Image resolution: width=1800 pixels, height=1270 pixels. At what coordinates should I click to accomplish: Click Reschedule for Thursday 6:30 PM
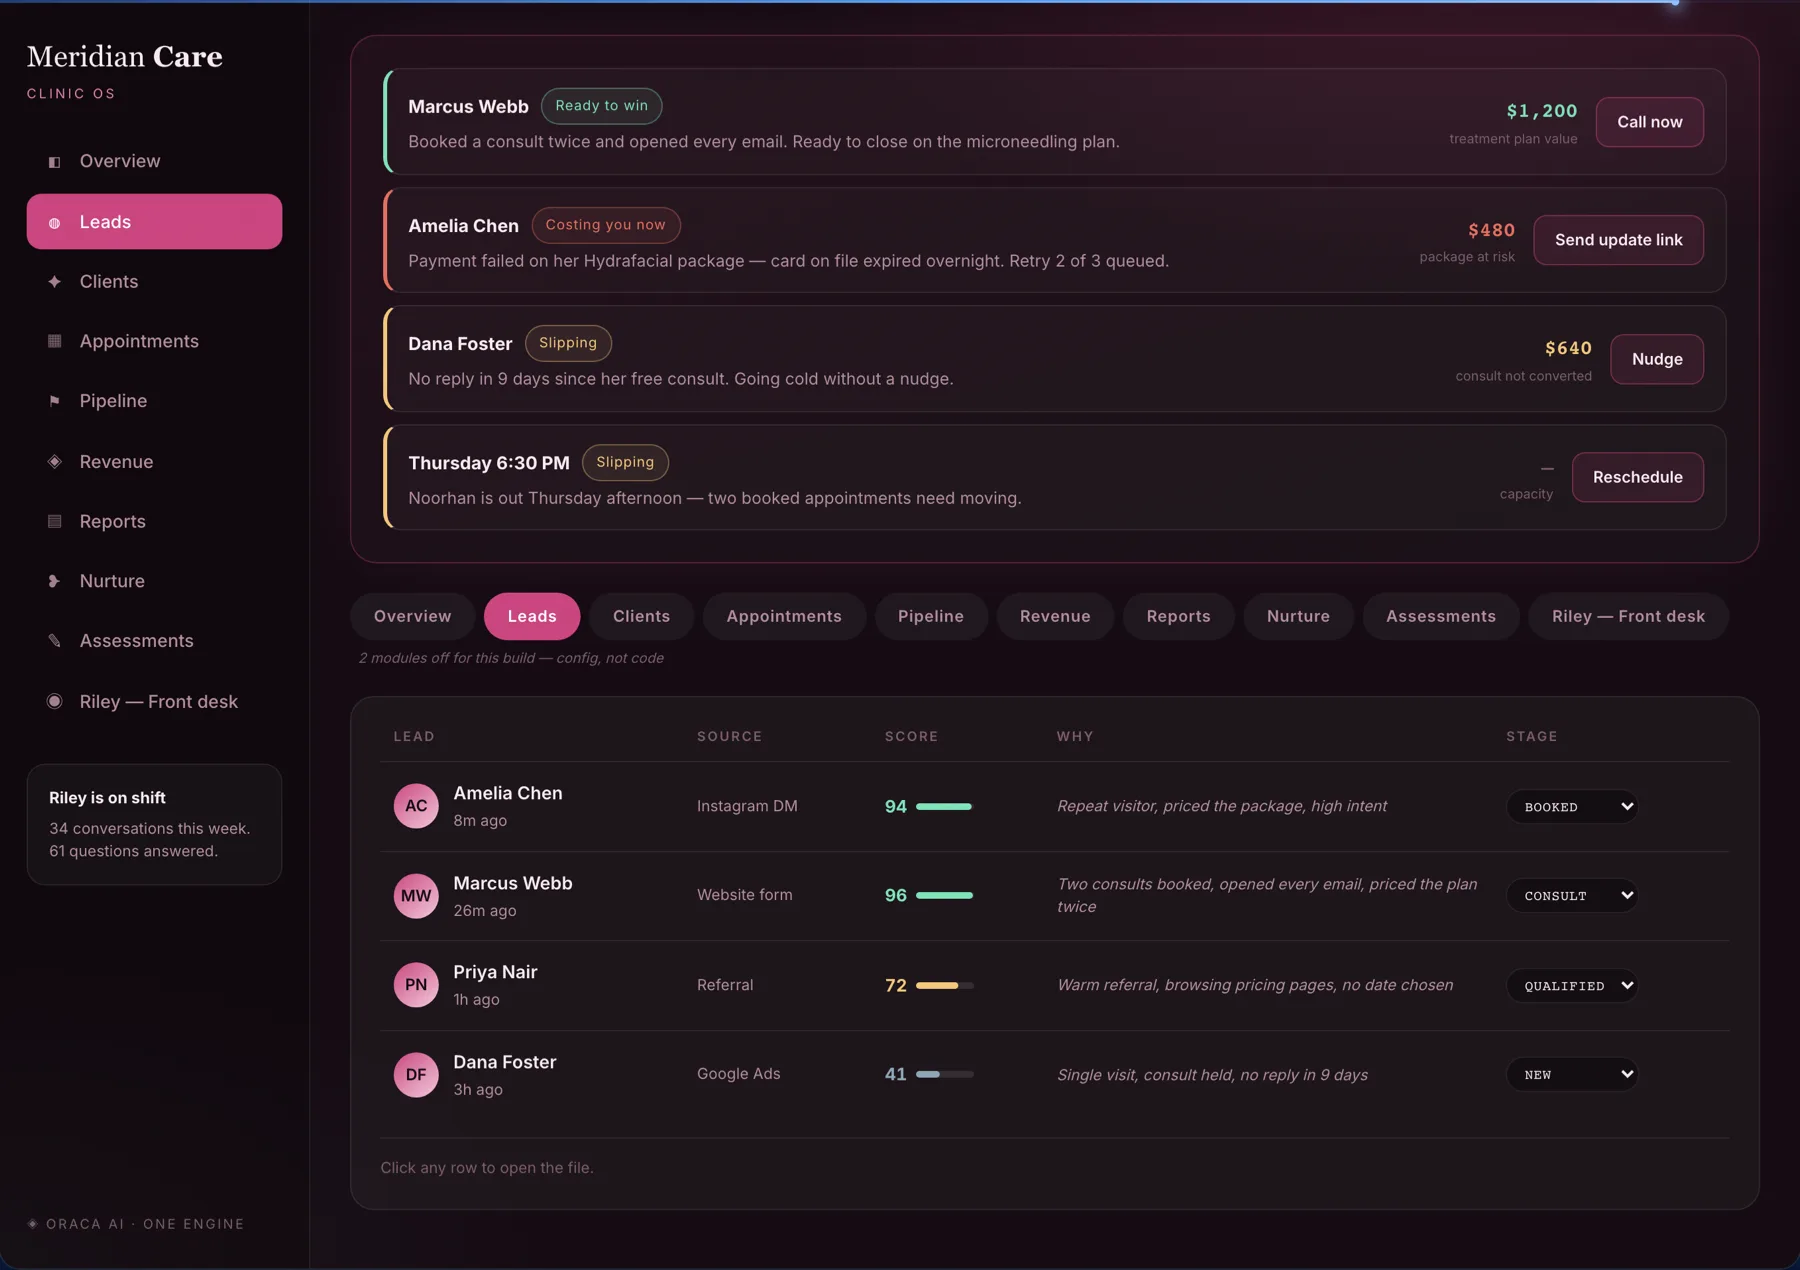[x=1638, y=477]
